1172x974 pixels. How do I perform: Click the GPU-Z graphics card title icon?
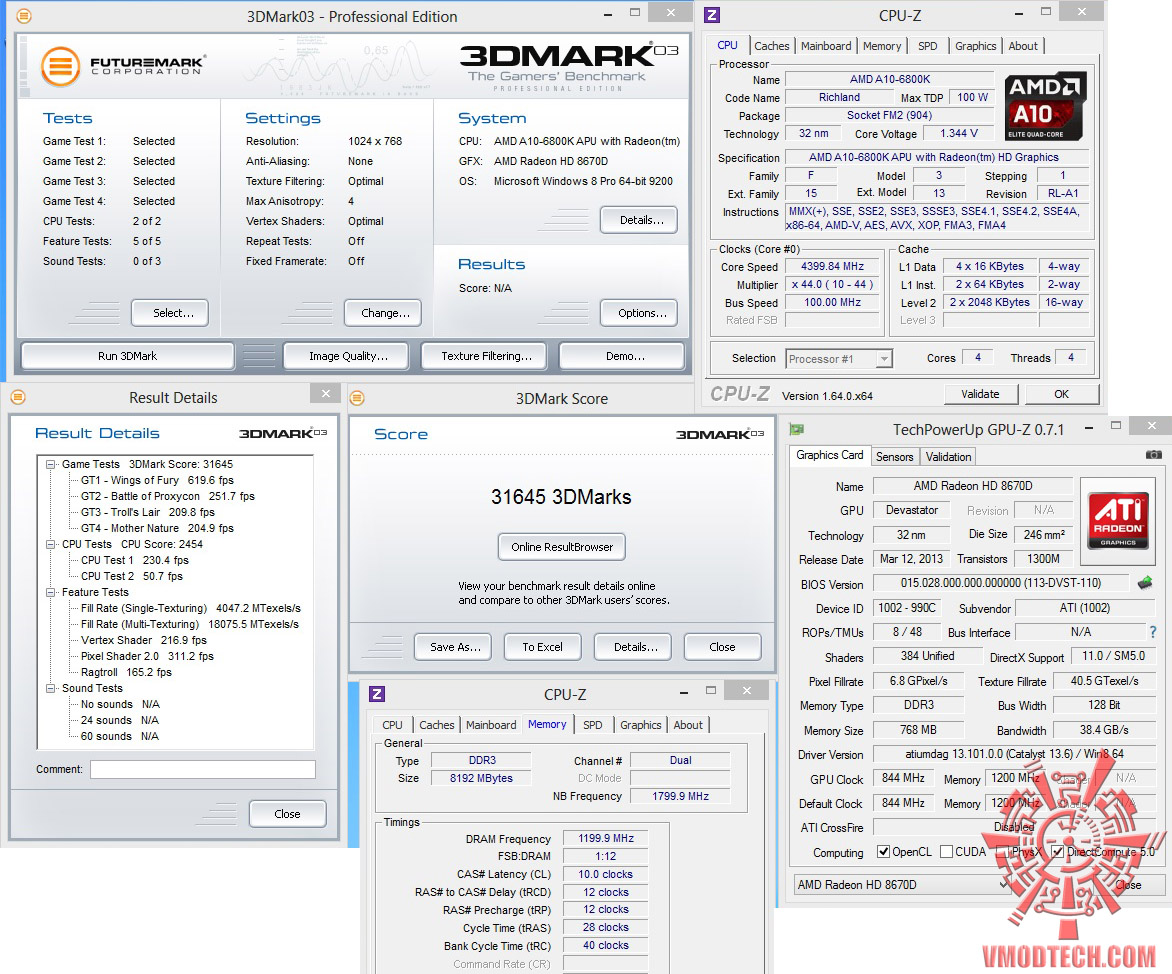[797, 429]
